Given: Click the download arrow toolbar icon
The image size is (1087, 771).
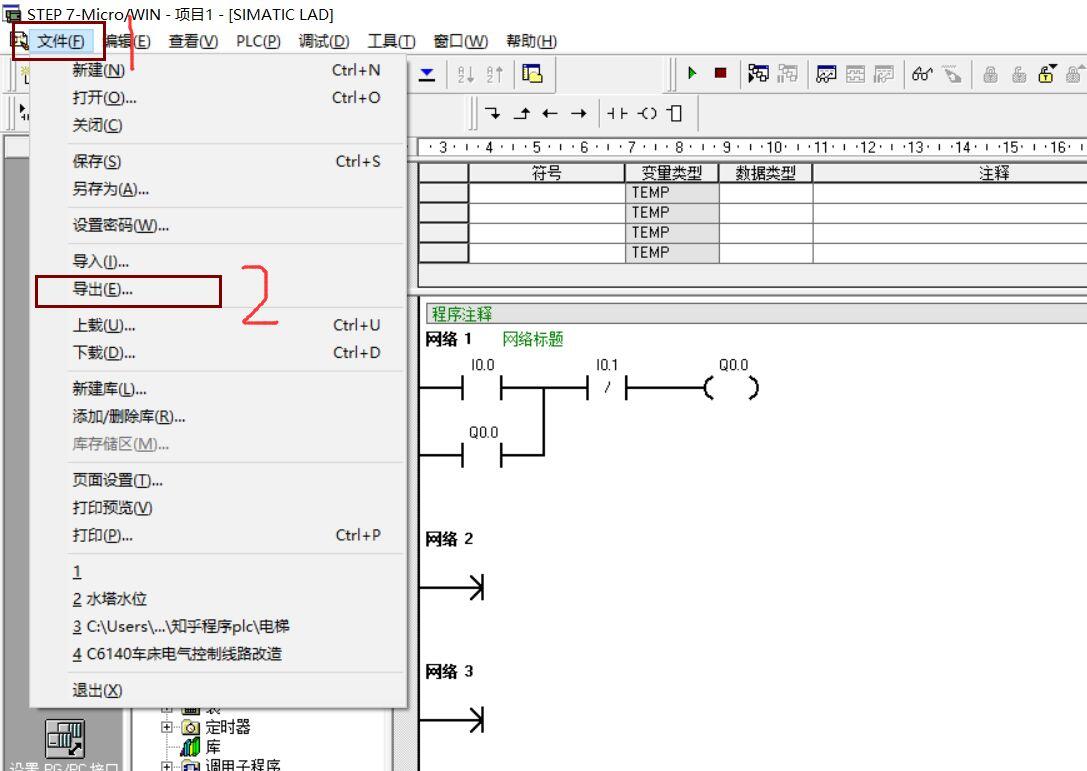Looking at the screenshot, I should coord(427,73).
